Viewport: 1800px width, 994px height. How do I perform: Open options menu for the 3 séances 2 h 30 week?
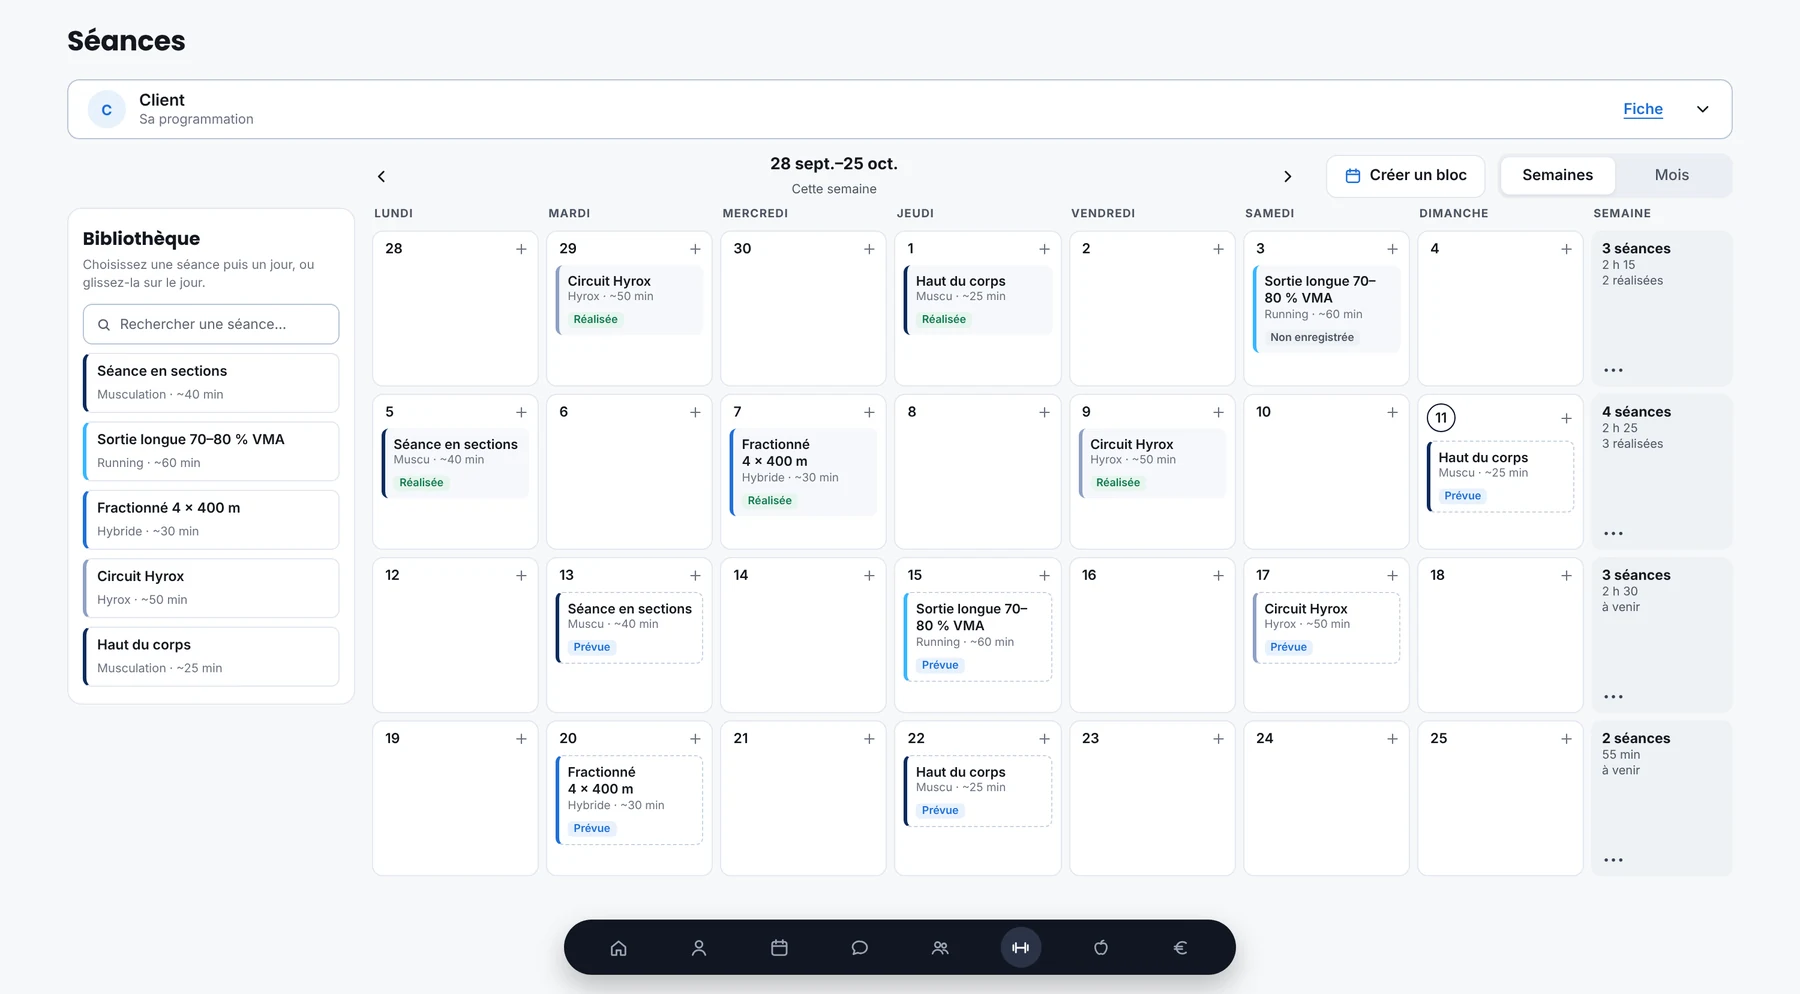1613,697
